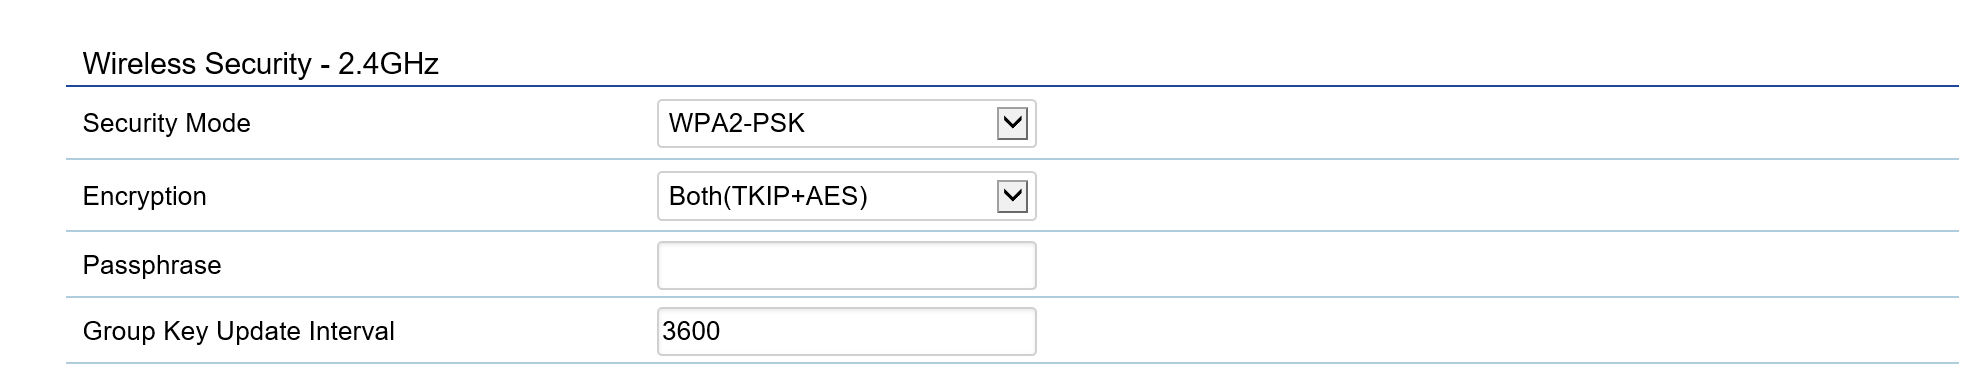The height and width of the screenshot is (380, 1980).
Task: Click the 2.4GHz text in section title
Action: (389, 64)
